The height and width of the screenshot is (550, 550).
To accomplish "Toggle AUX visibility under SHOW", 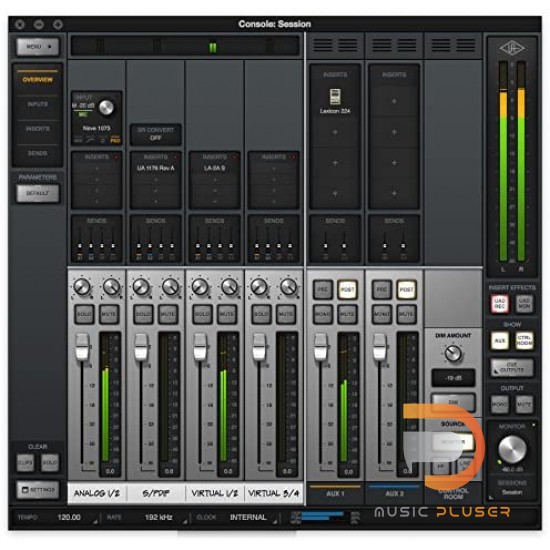I will (500, 341).
